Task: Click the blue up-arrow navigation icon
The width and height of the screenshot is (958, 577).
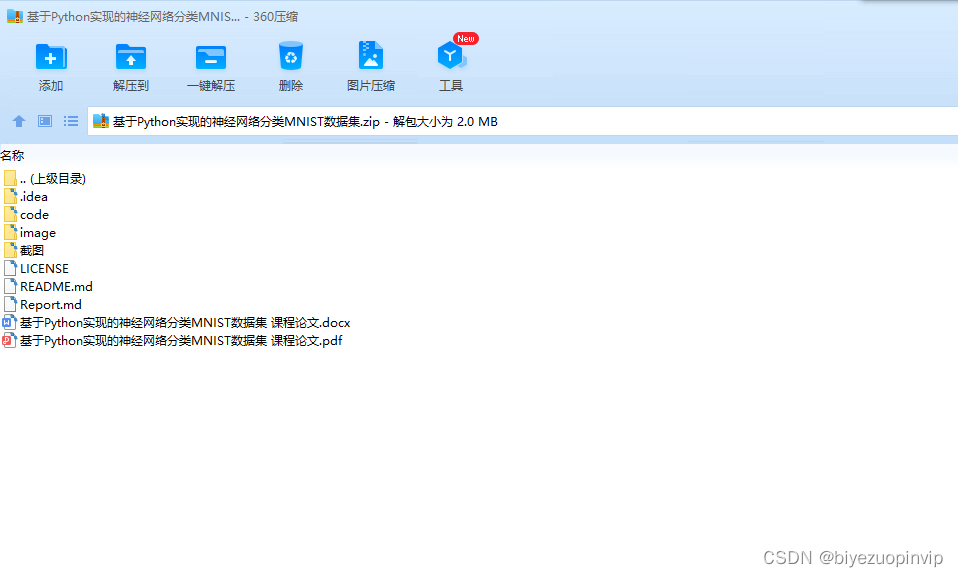Action: [x=18, y=120]
